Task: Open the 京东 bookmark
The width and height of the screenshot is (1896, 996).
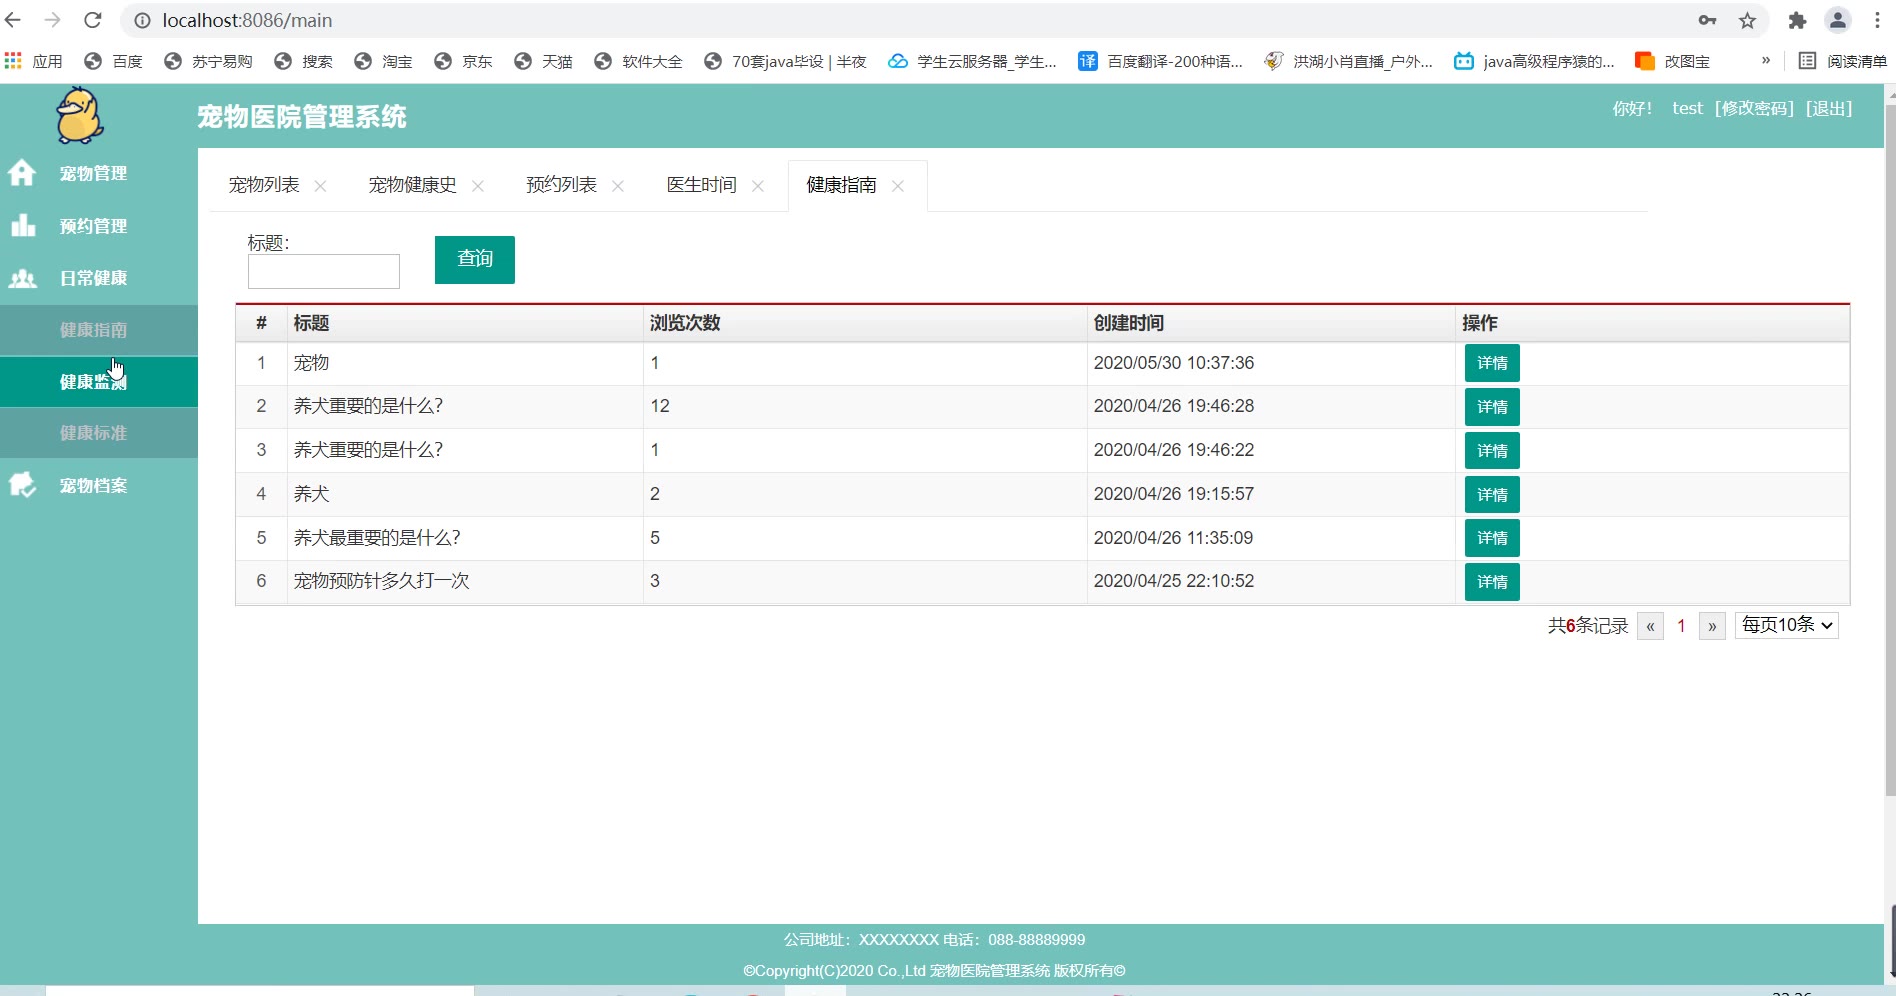Action: 463,61
